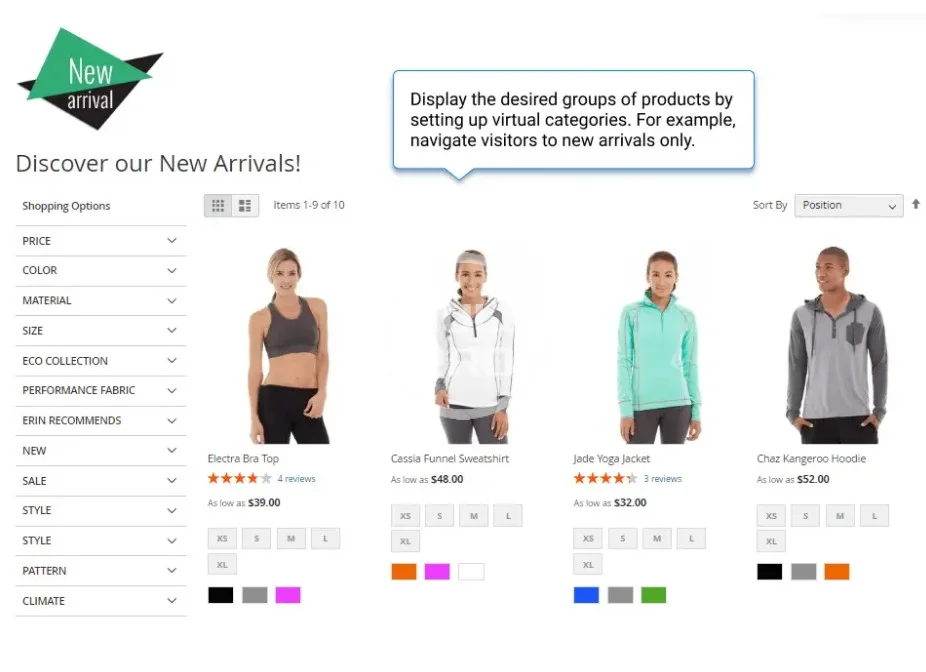The height and width of the screenshot is (672, 926).
Task: Open the Sort By Position dropdown
Action: coord(849,205)
